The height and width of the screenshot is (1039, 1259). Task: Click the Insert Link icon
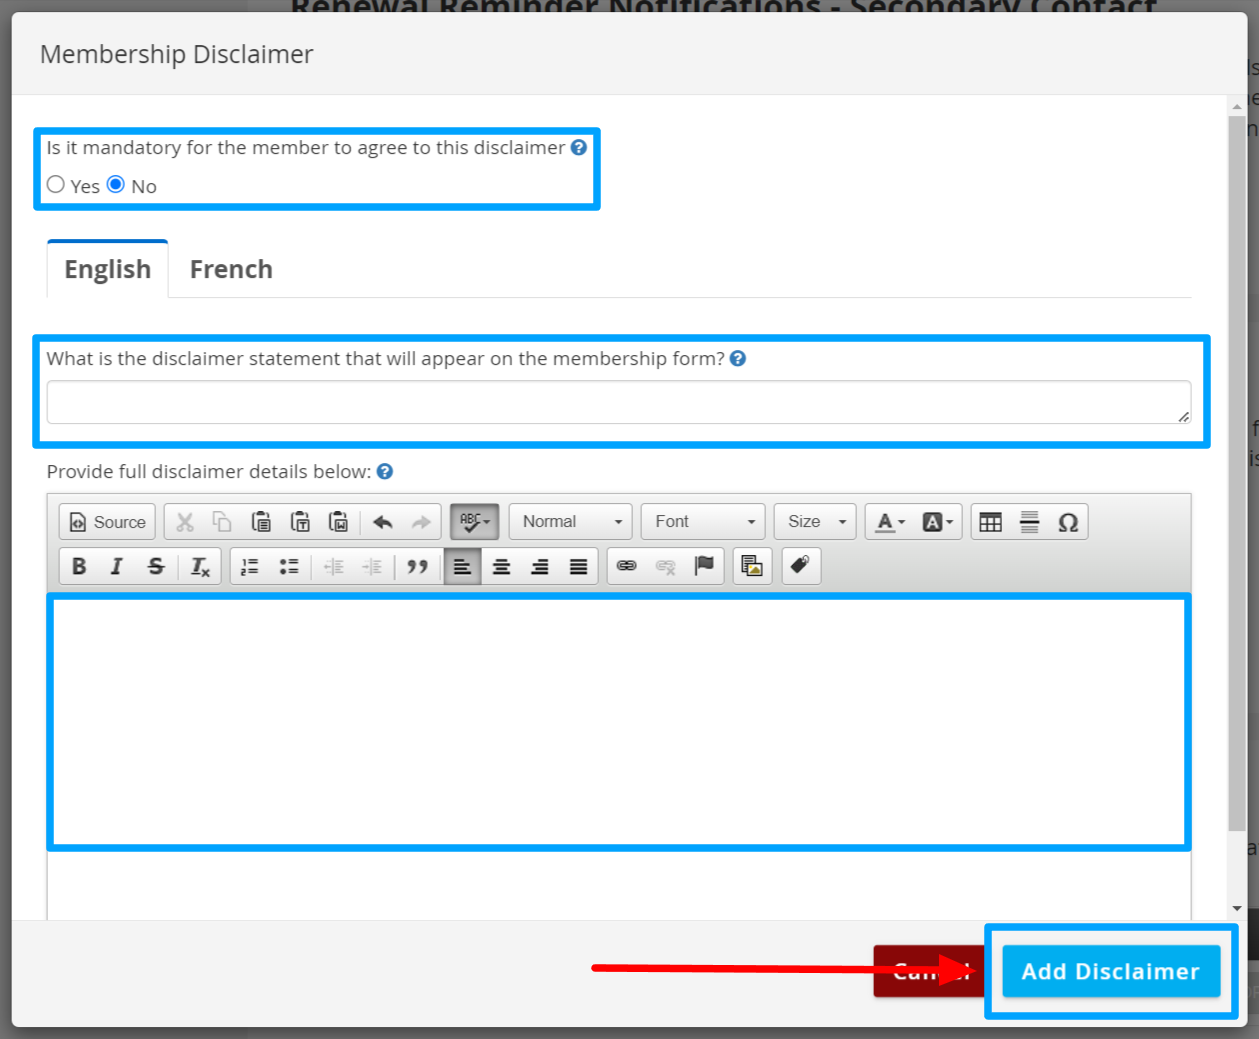pyautogui.click(x=627, y=566)
